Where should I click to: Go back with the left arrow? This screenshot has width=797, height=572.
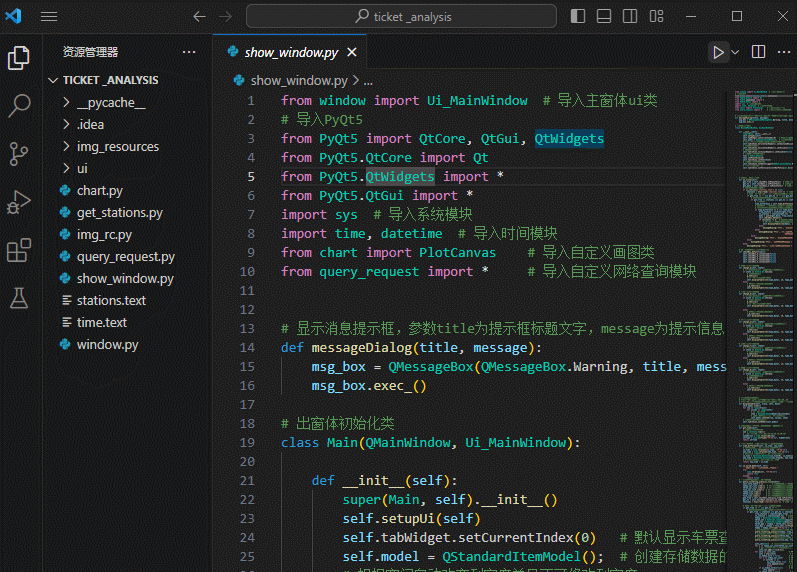[199, 17]
